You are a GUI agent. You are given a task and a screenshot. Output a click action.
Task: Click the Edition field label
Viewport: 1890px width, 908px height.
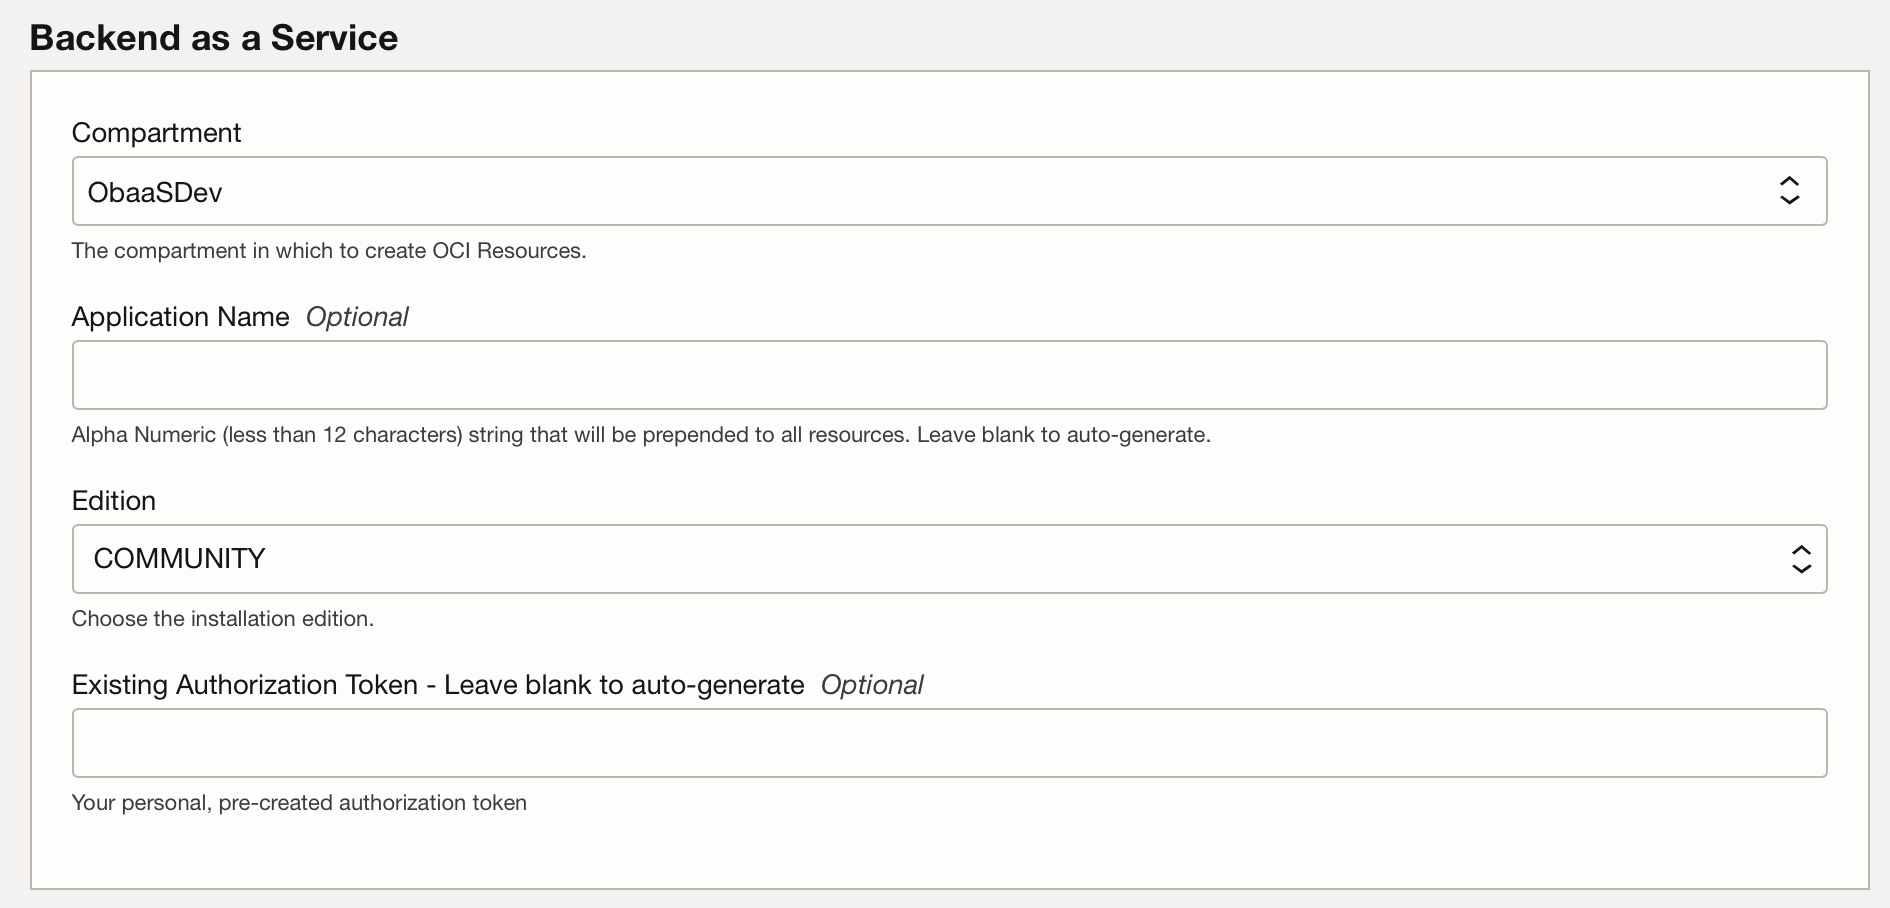coord(113,501)
